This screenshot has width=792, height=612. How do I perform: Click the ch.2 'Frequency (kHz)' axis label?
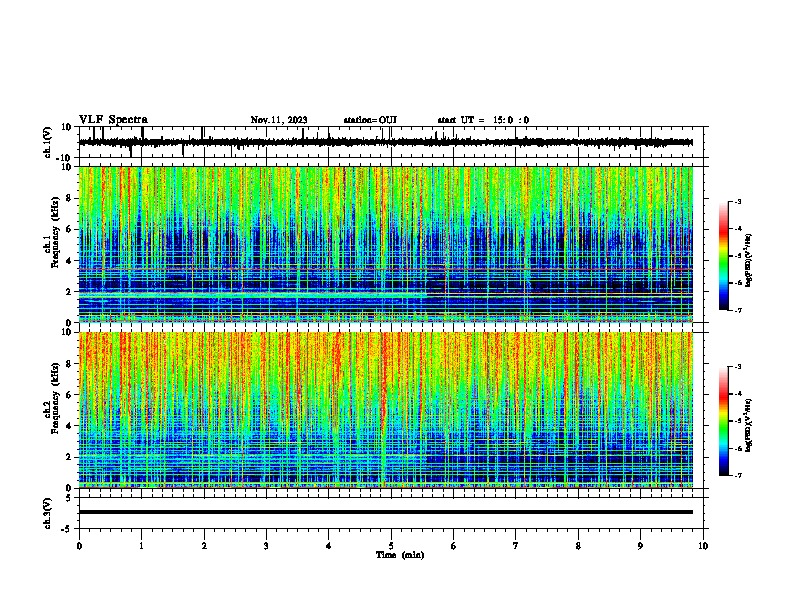[x=55, y=398]
